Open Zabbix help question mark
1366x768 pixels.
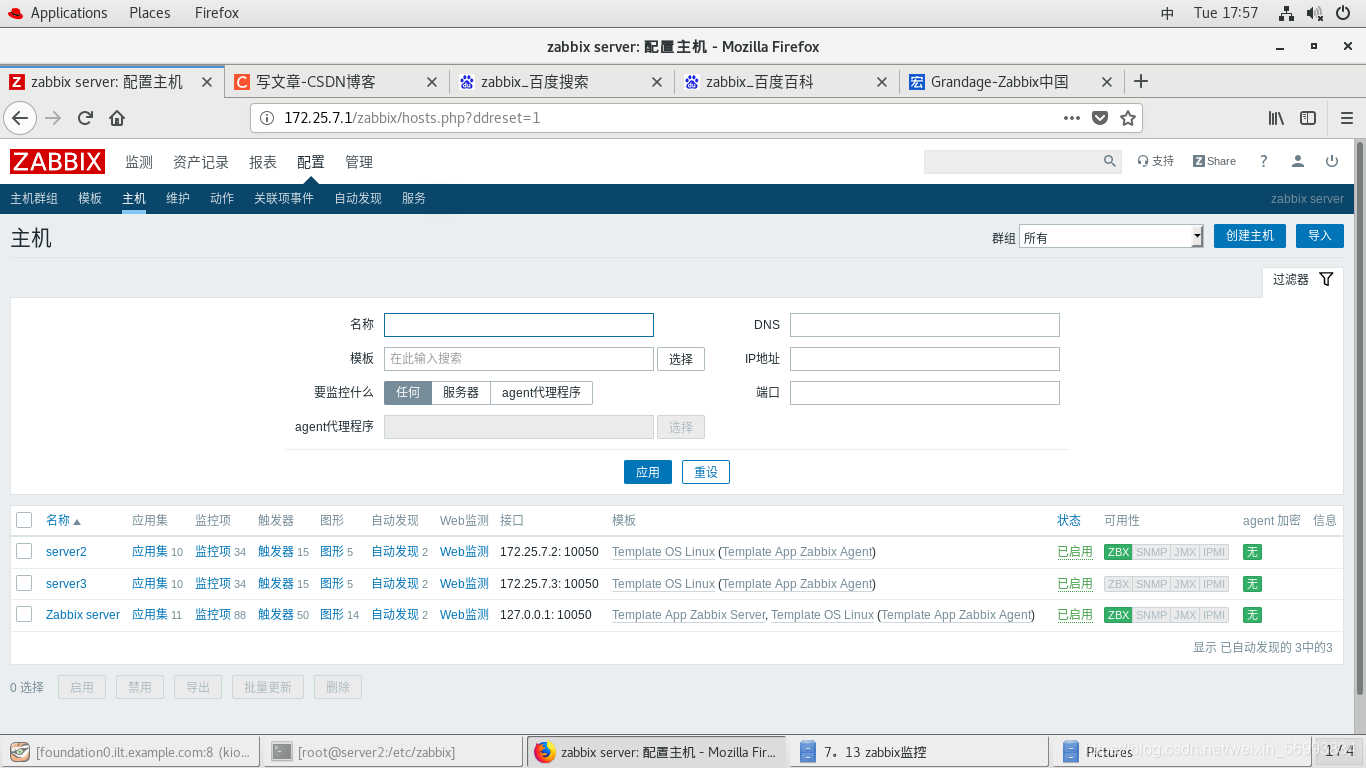pos(1264,161)
